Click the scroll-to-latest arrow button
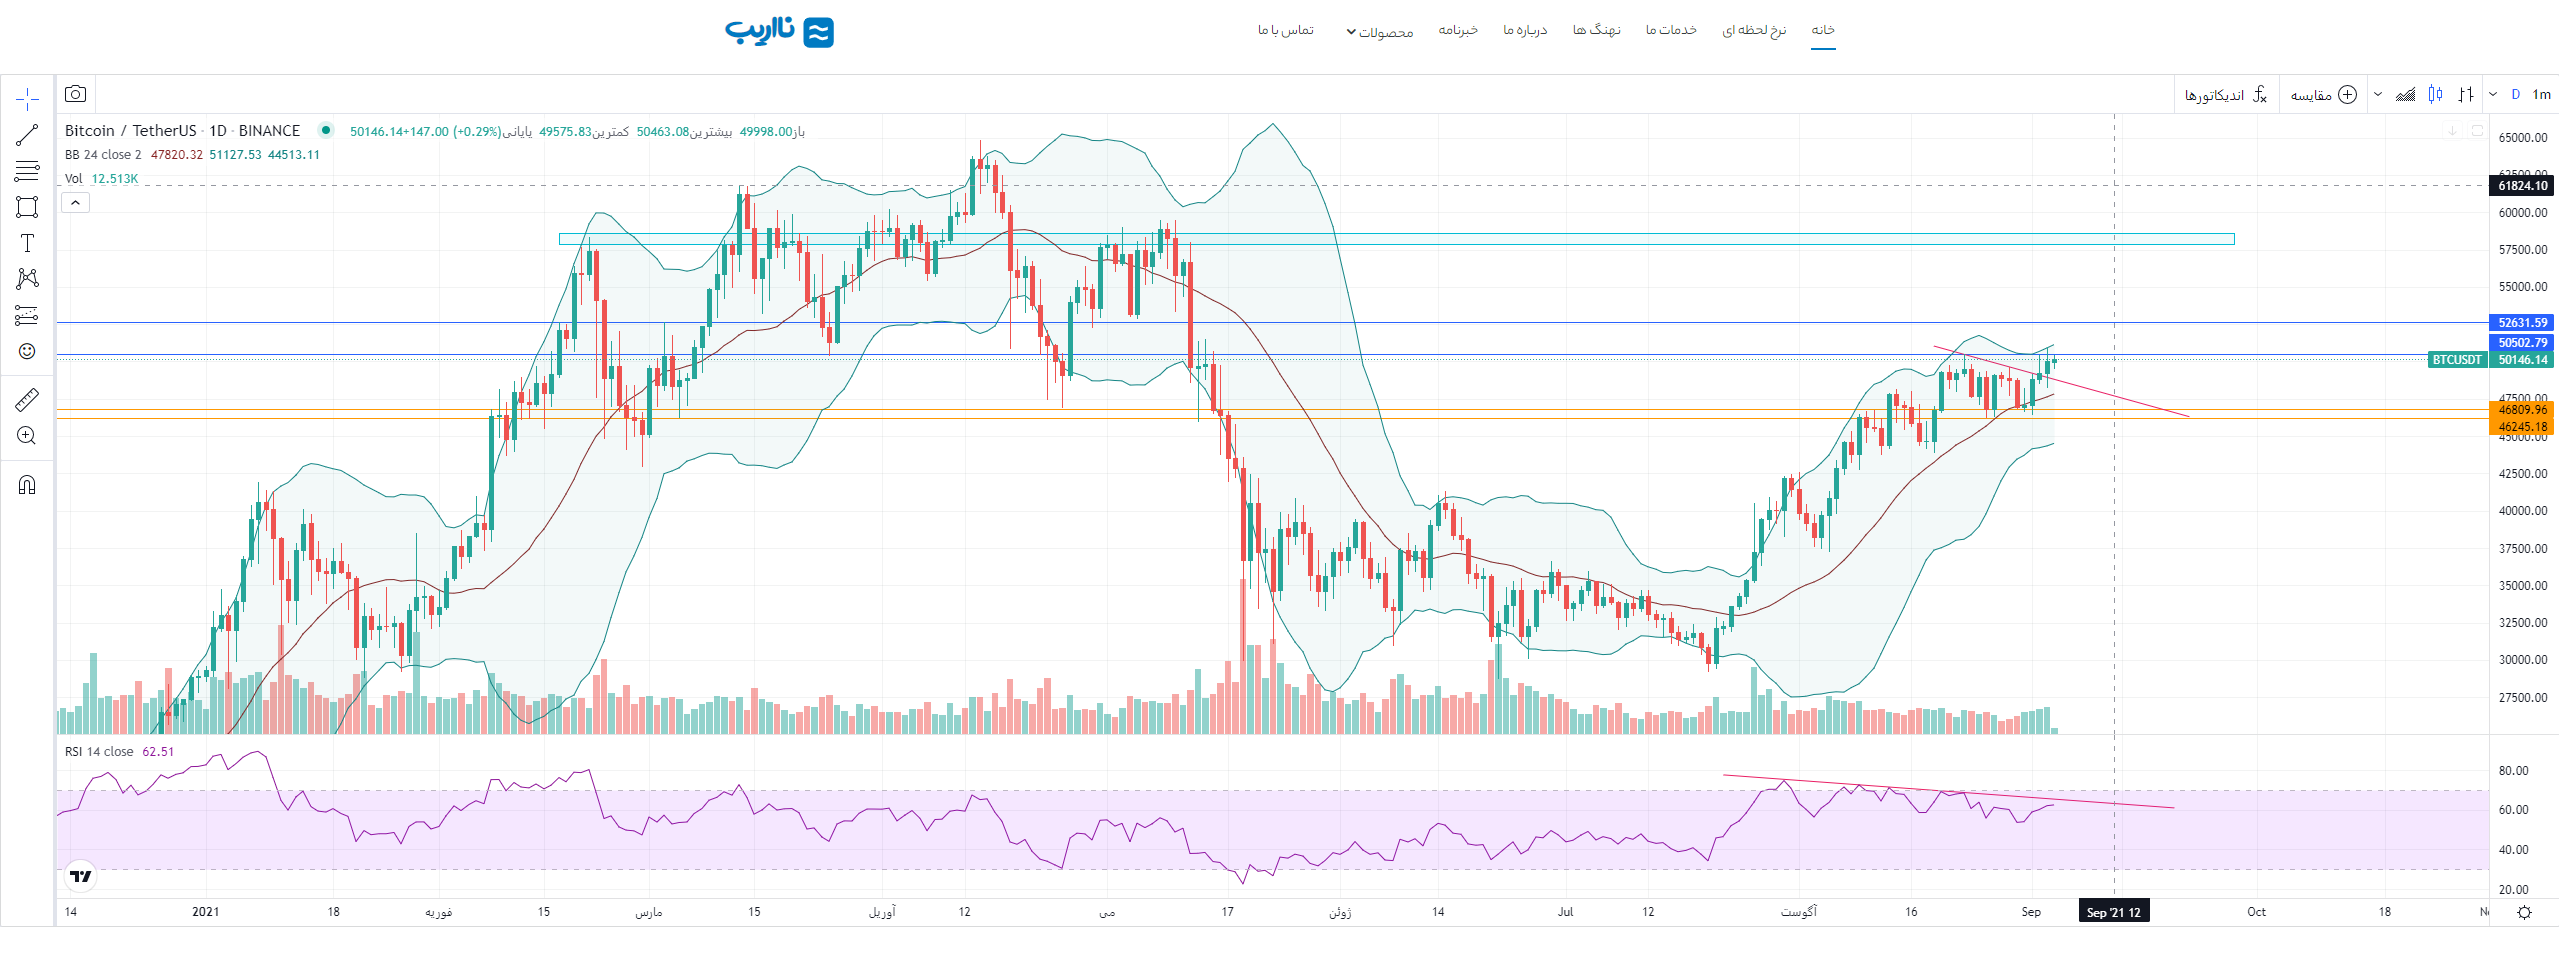2559x964 pixels. click(x=2452, y=131)
